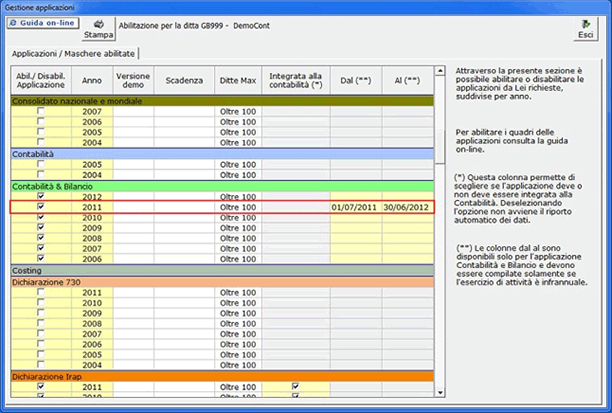Open the Guida on-line help button
Viewport: 612px width, 413px height.
pos(43,23)
